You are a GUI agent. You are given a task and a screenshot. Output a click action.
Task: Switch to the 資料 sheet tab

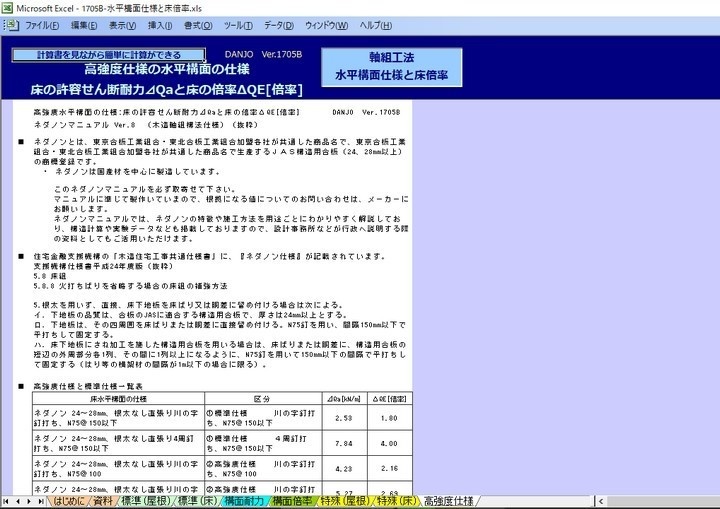click(103, 501)
